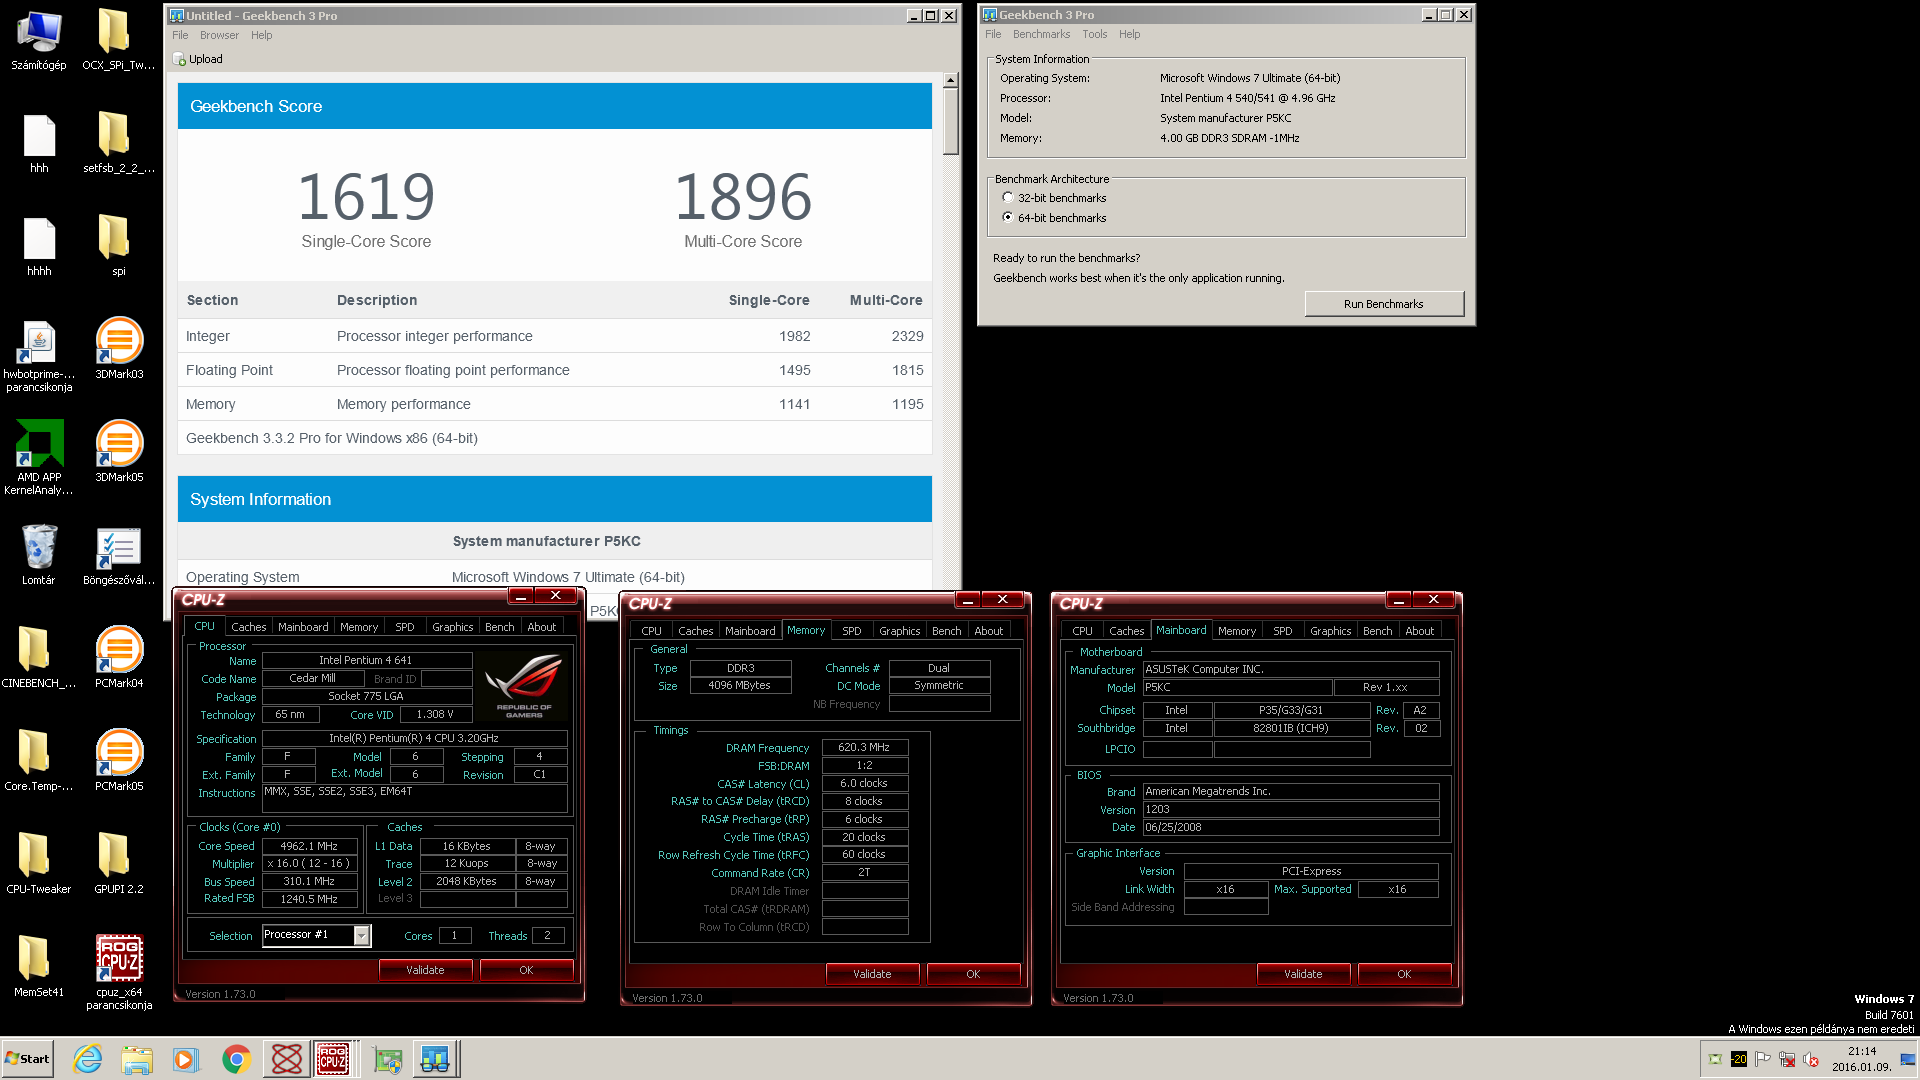Open Google Chrome from the taskbar
The image size is (1920, 1080).
[x=236, y=1059]
